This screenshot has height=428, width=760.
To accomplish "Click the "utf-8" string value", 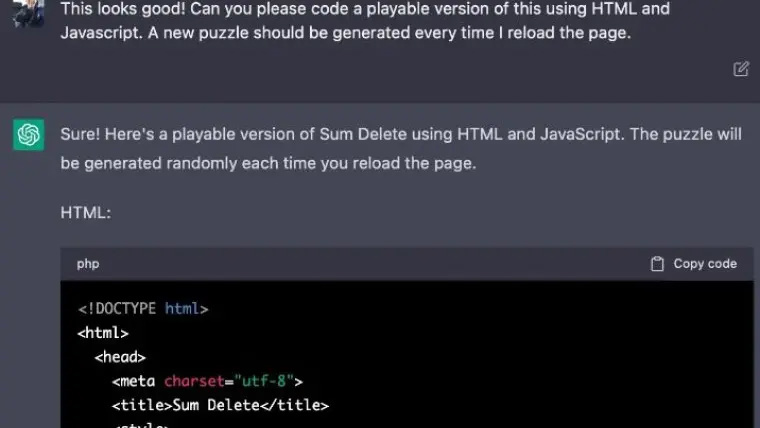I will point(263,381).
